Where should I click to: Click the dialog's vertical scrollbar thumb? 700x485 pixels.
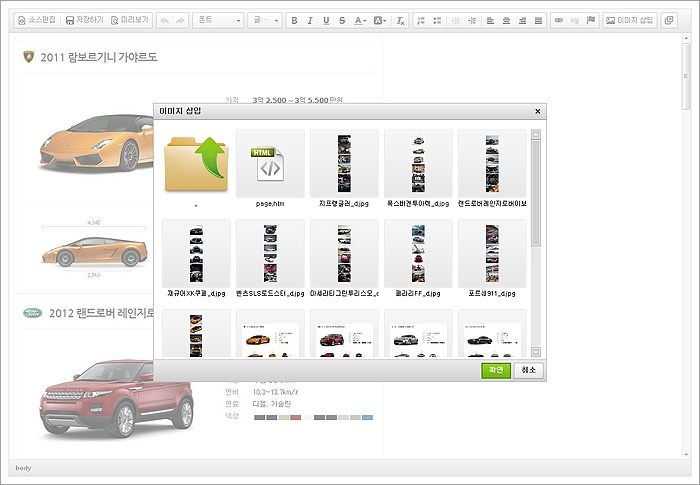(x=536, y=193)
